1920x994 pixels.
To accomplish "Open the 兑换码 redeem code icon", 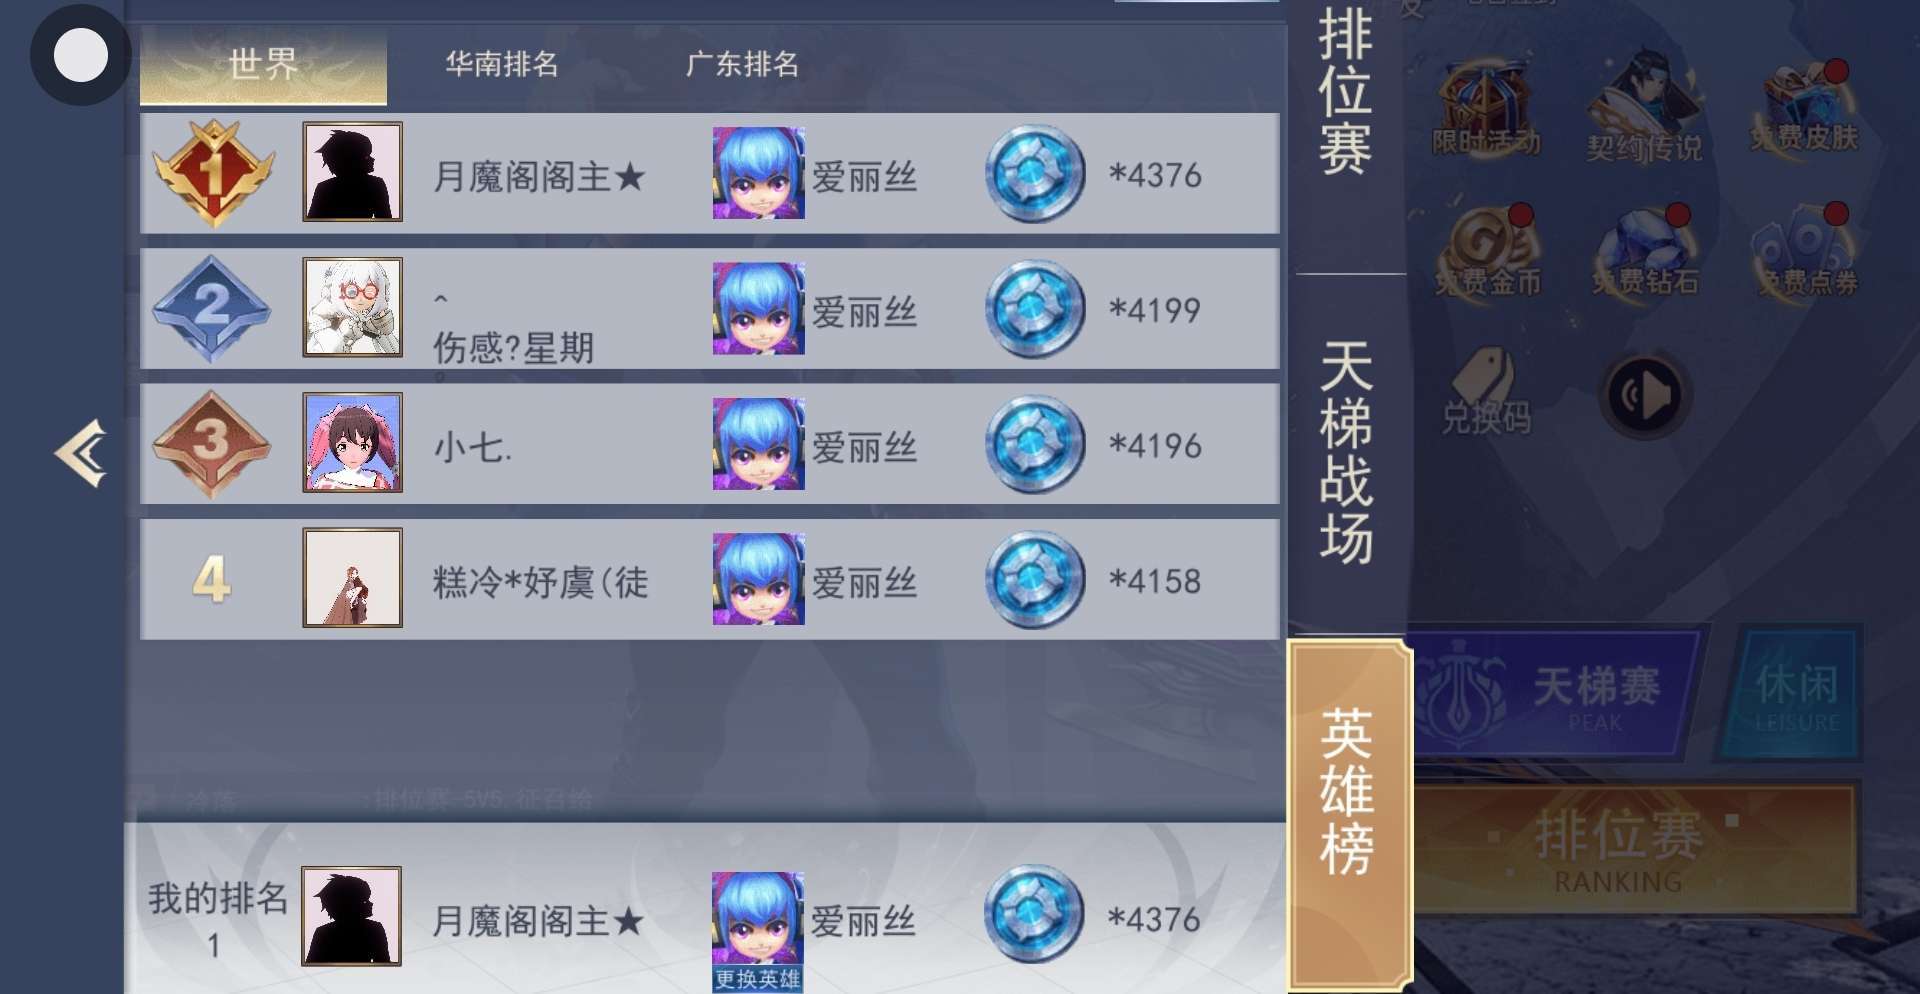I will 1486,392.
